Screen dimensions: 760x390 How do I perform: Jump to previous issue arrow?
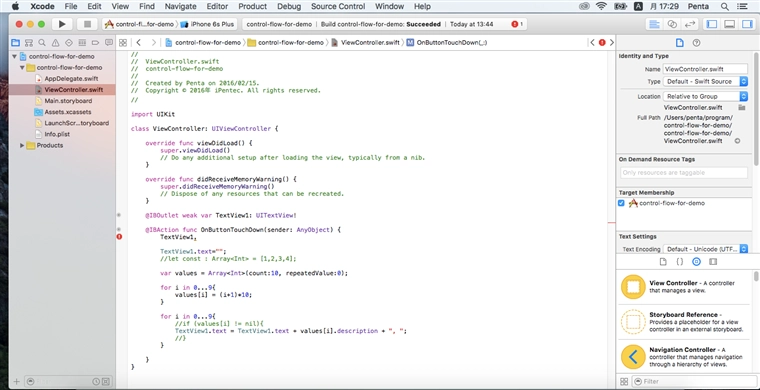tap(592, 43)
